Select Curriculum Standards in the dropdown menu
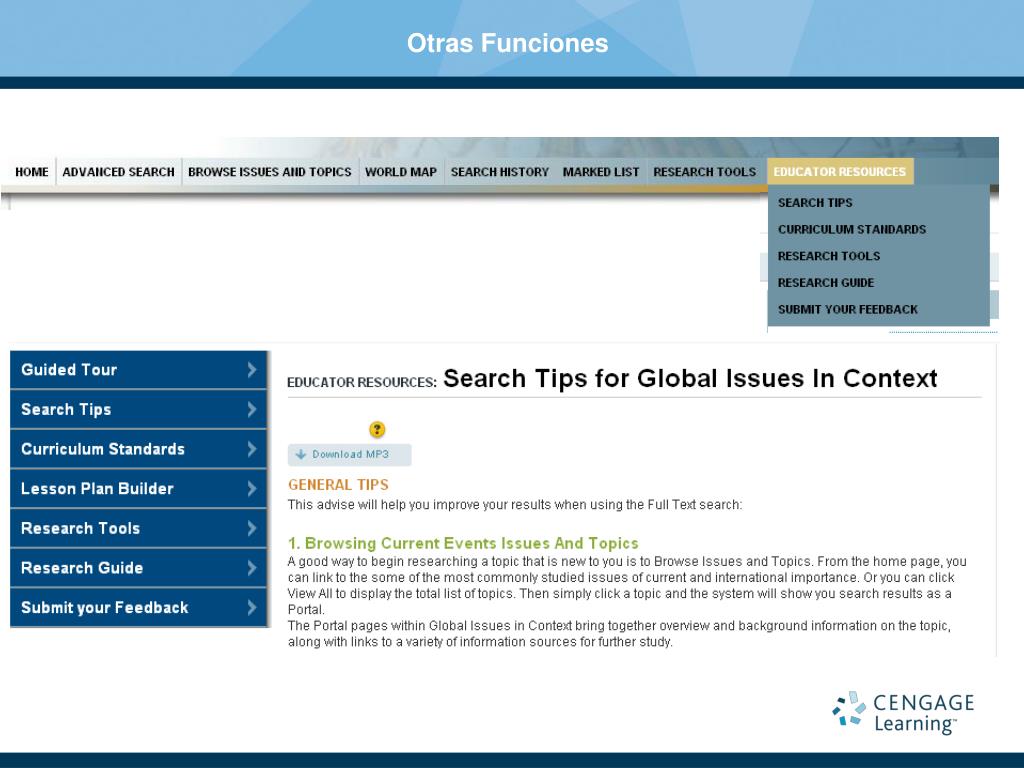1024x768 pixels. click(852, 229)
